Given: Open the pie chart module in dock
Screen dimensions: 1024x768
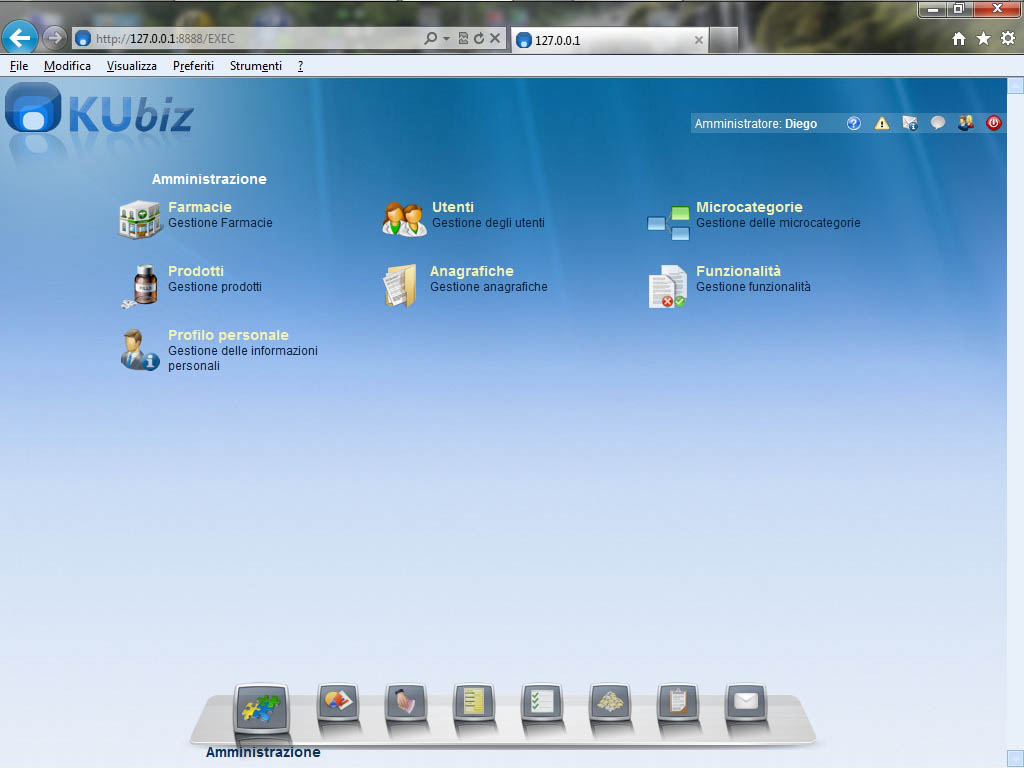Looking at the screenshot, I should pyautogui.click(x=338, y=702).
